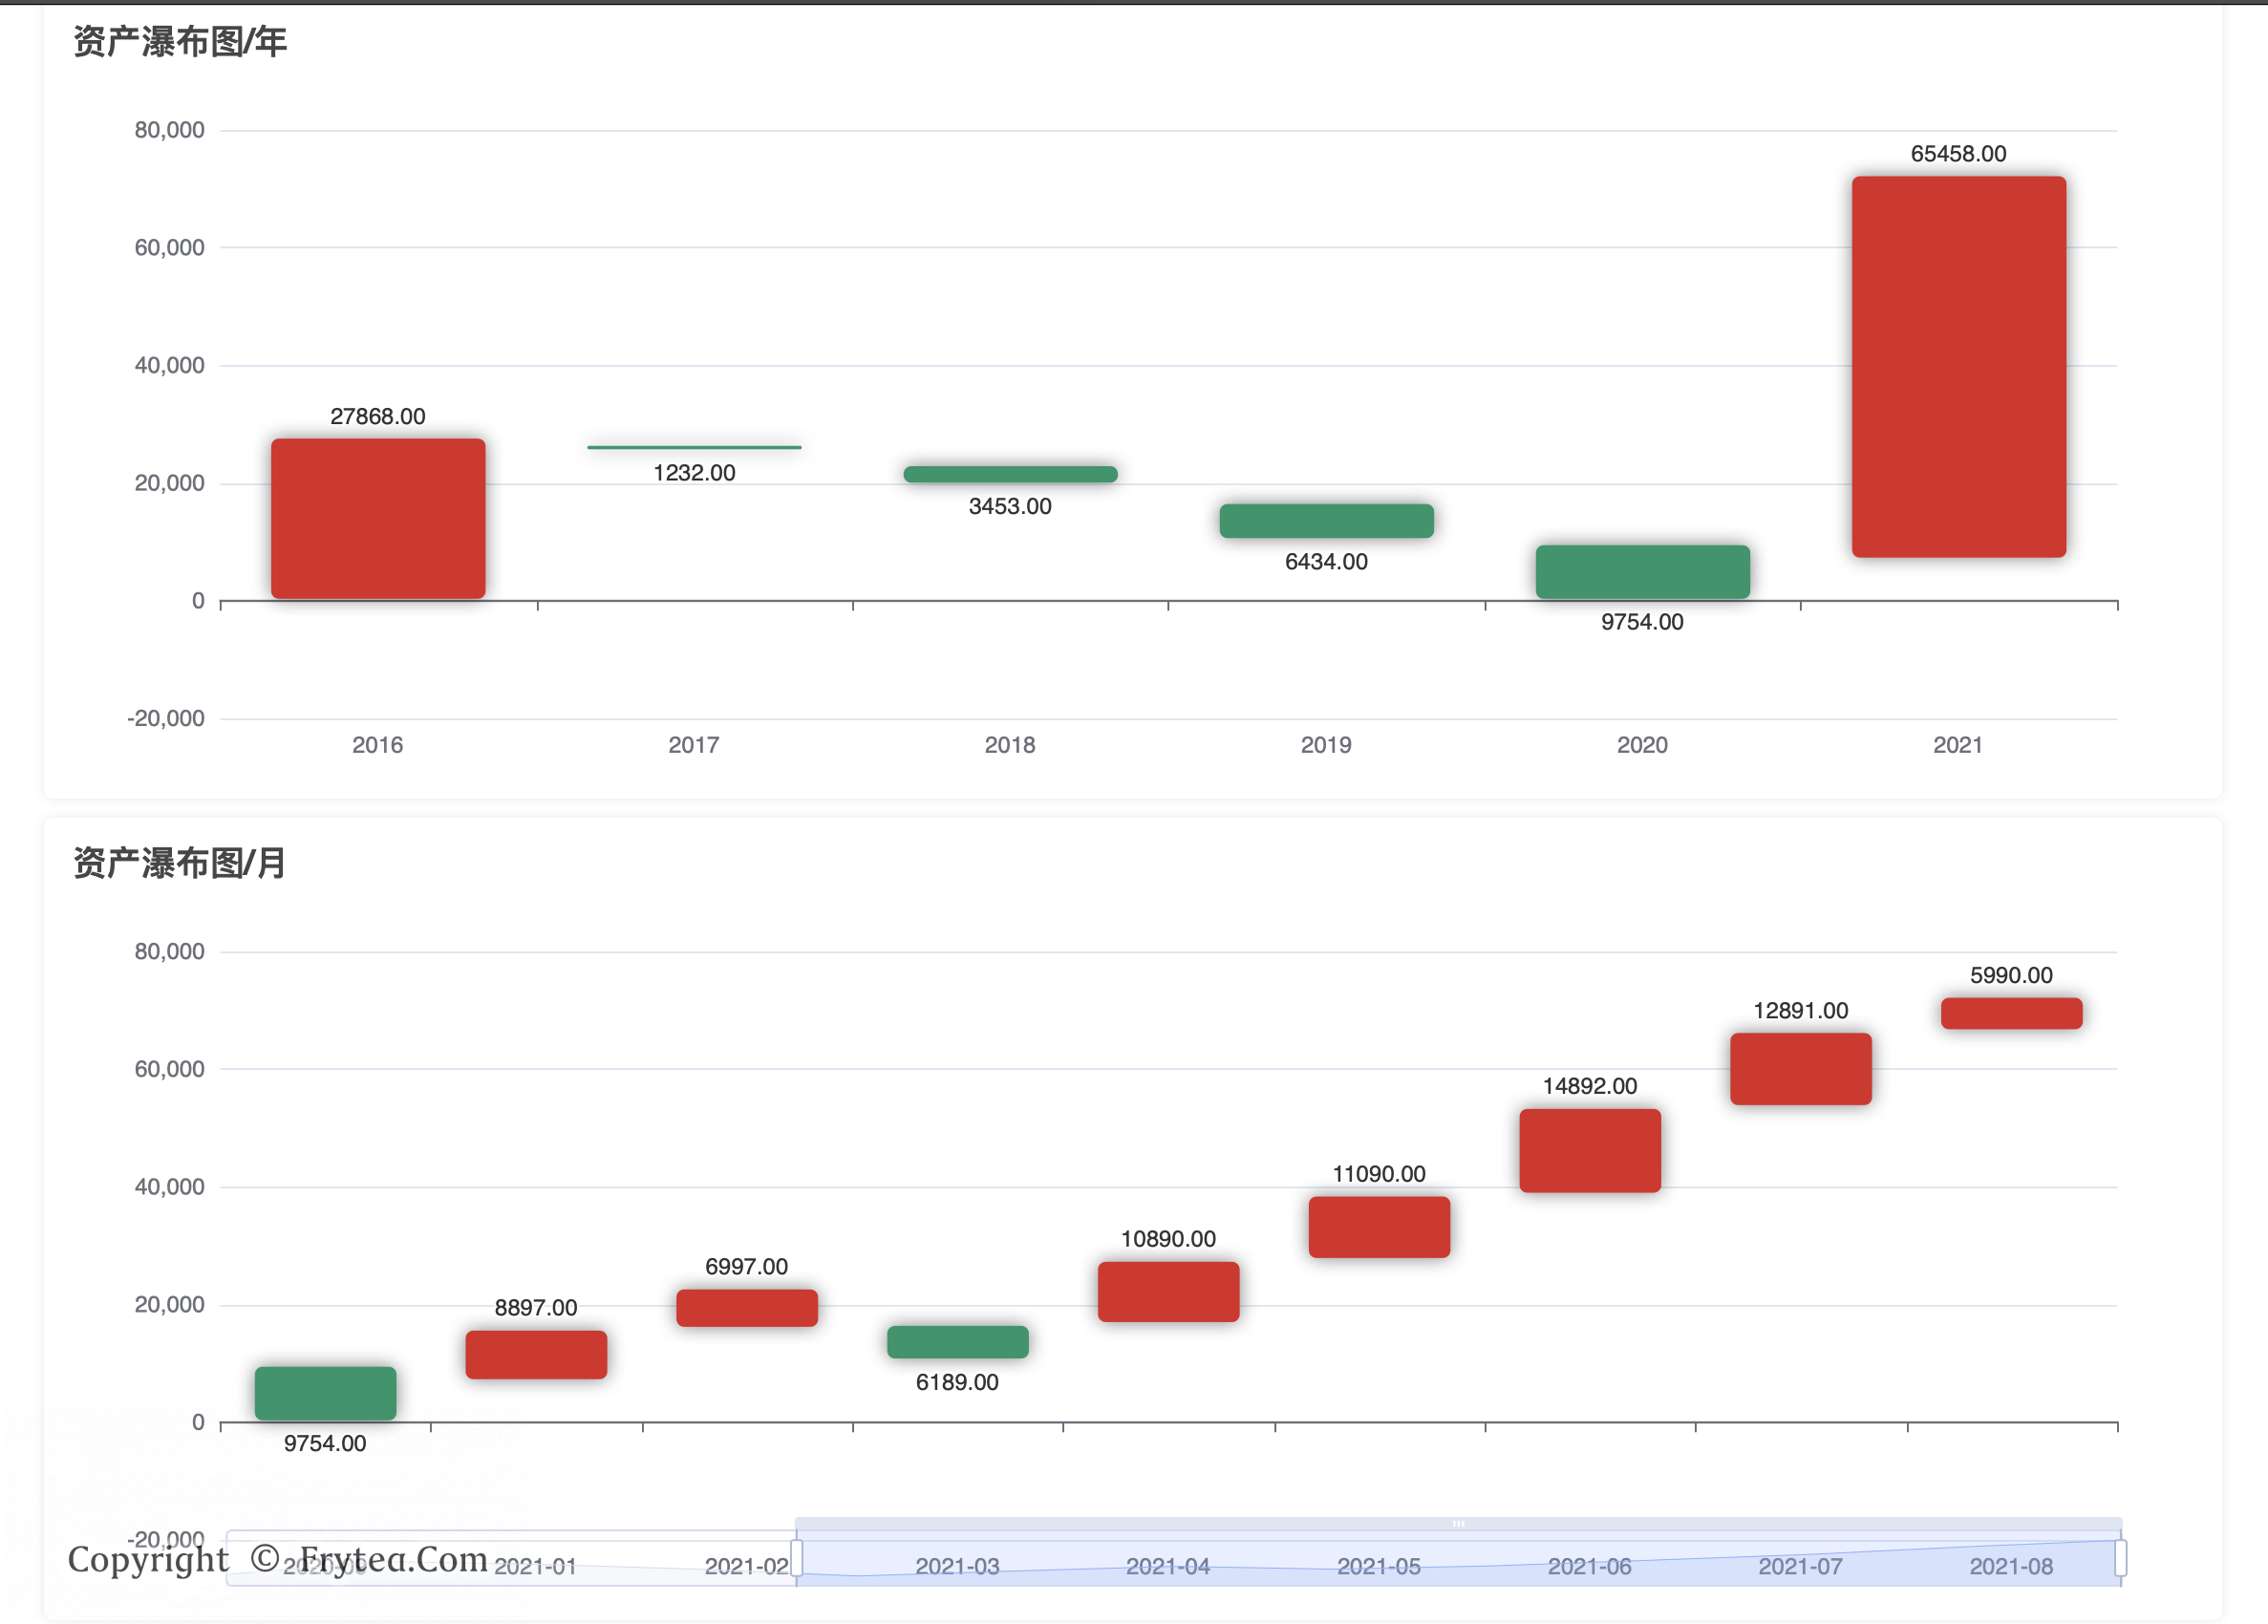Select the green 2018 bar labeled 3453.00
The width and height of the screenshot is (2268, 1624).
tap(1010, 474)
